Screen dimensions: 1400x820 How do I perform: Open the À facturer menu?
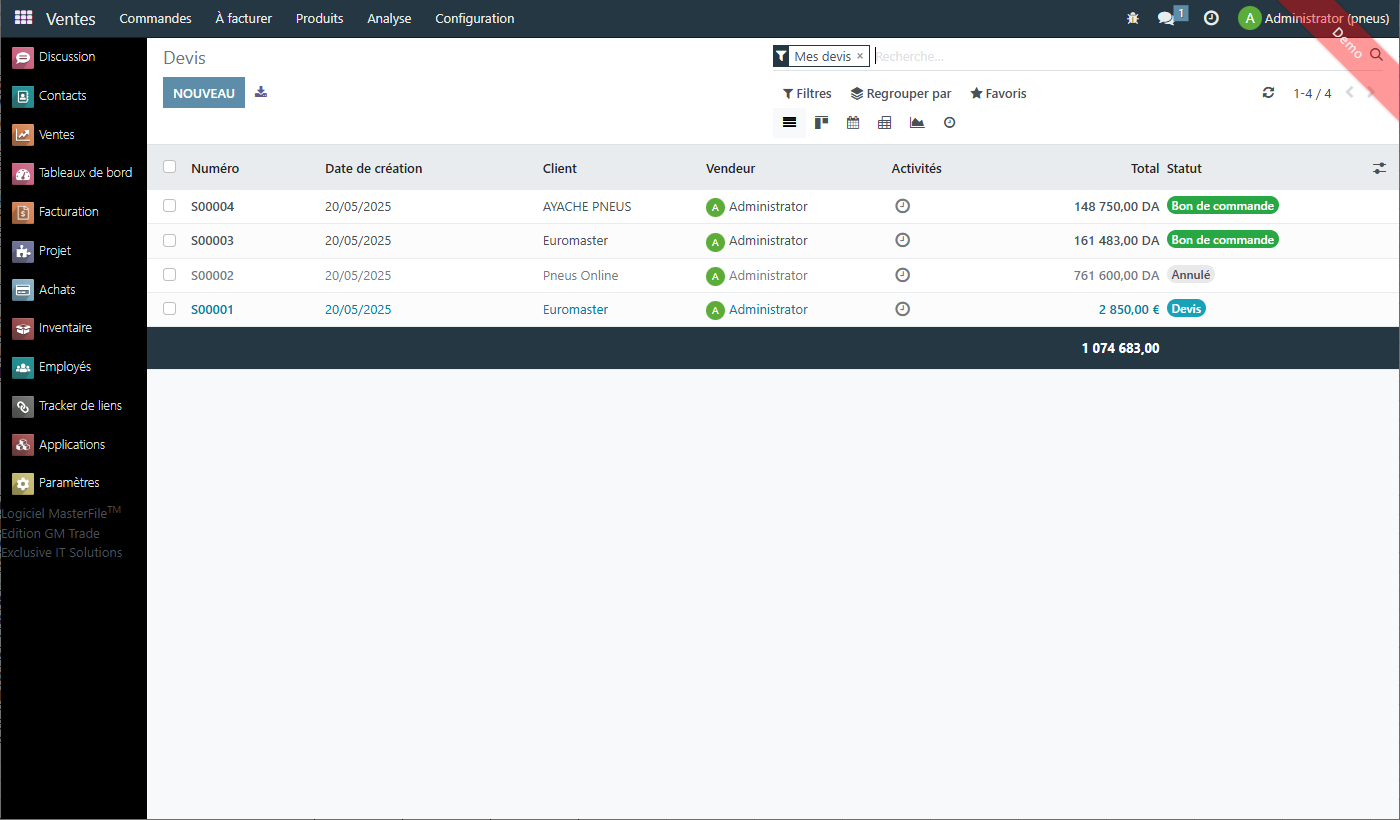tap(243, 18)
